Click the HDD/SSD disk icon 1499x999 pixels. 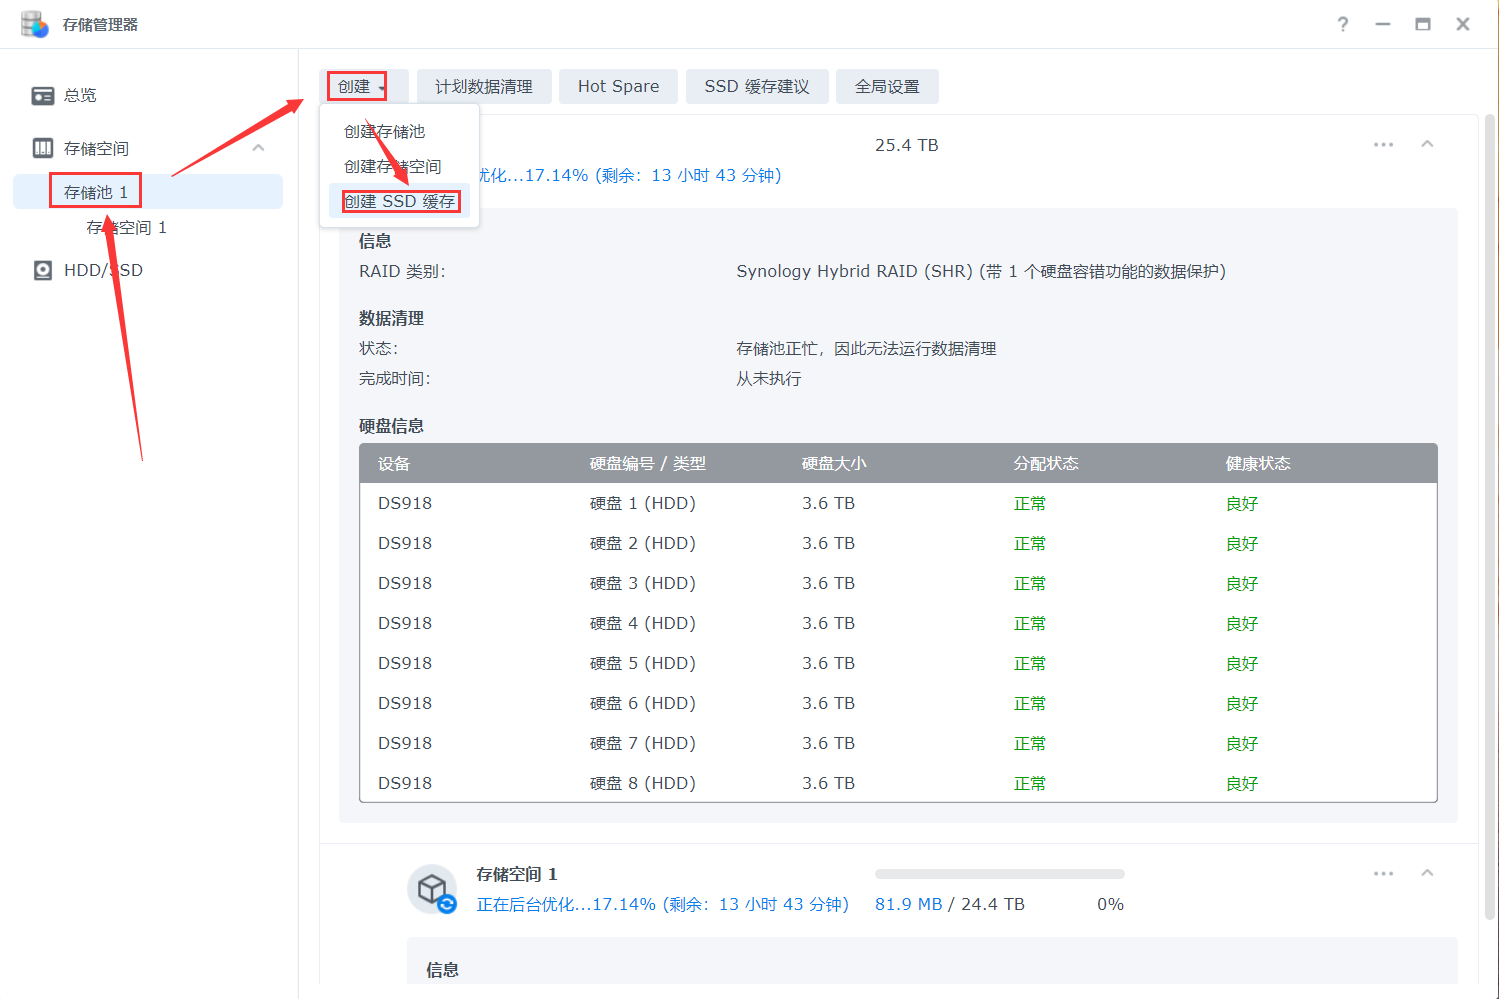pyautogui.click(x=42, y=270)
